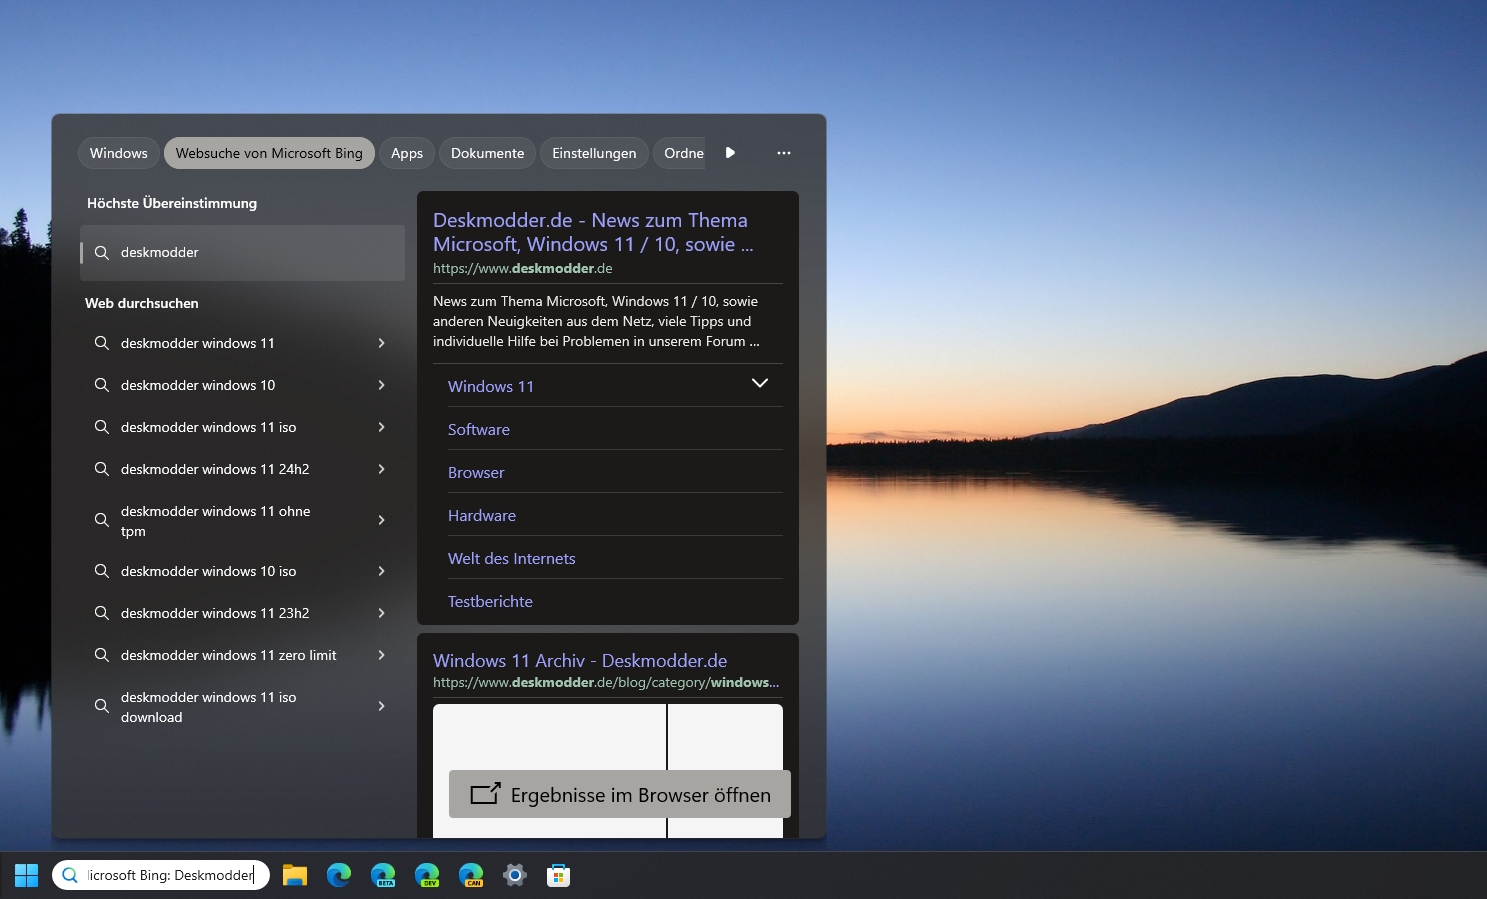Open the Windows 11 Archiv - Deskmodder.de result
The height and width of the screenshot is (899, 1487).
click(580, 660)
